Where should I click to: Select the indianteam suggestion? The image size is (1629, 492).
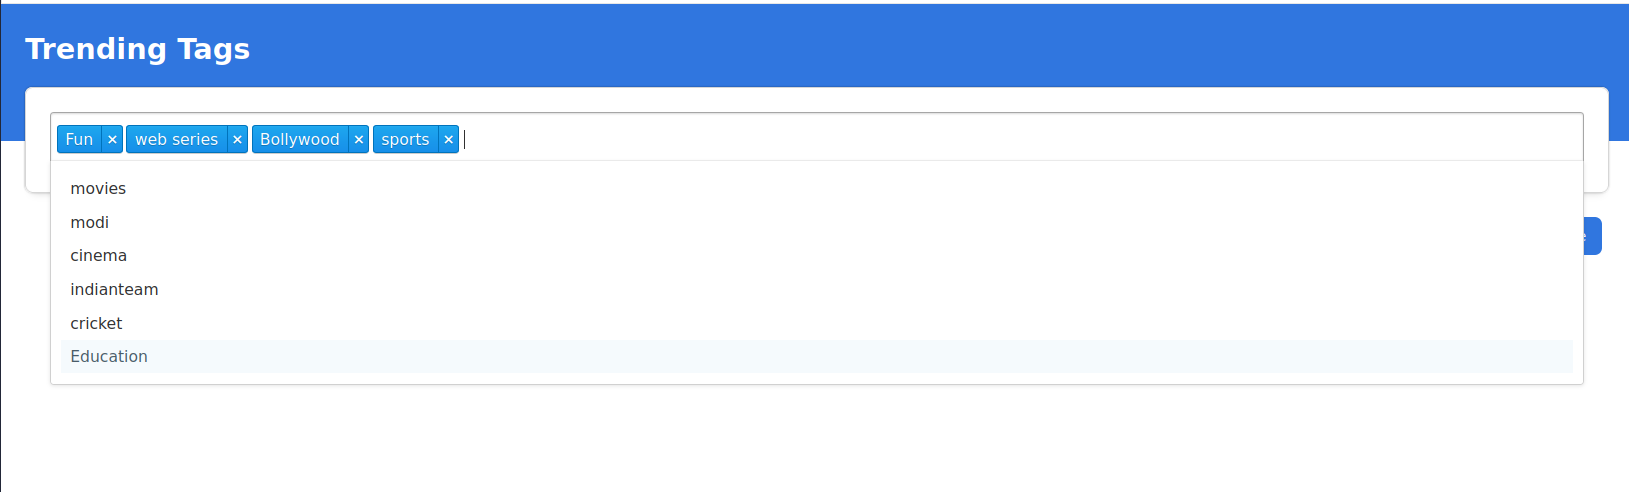[114, 290]
